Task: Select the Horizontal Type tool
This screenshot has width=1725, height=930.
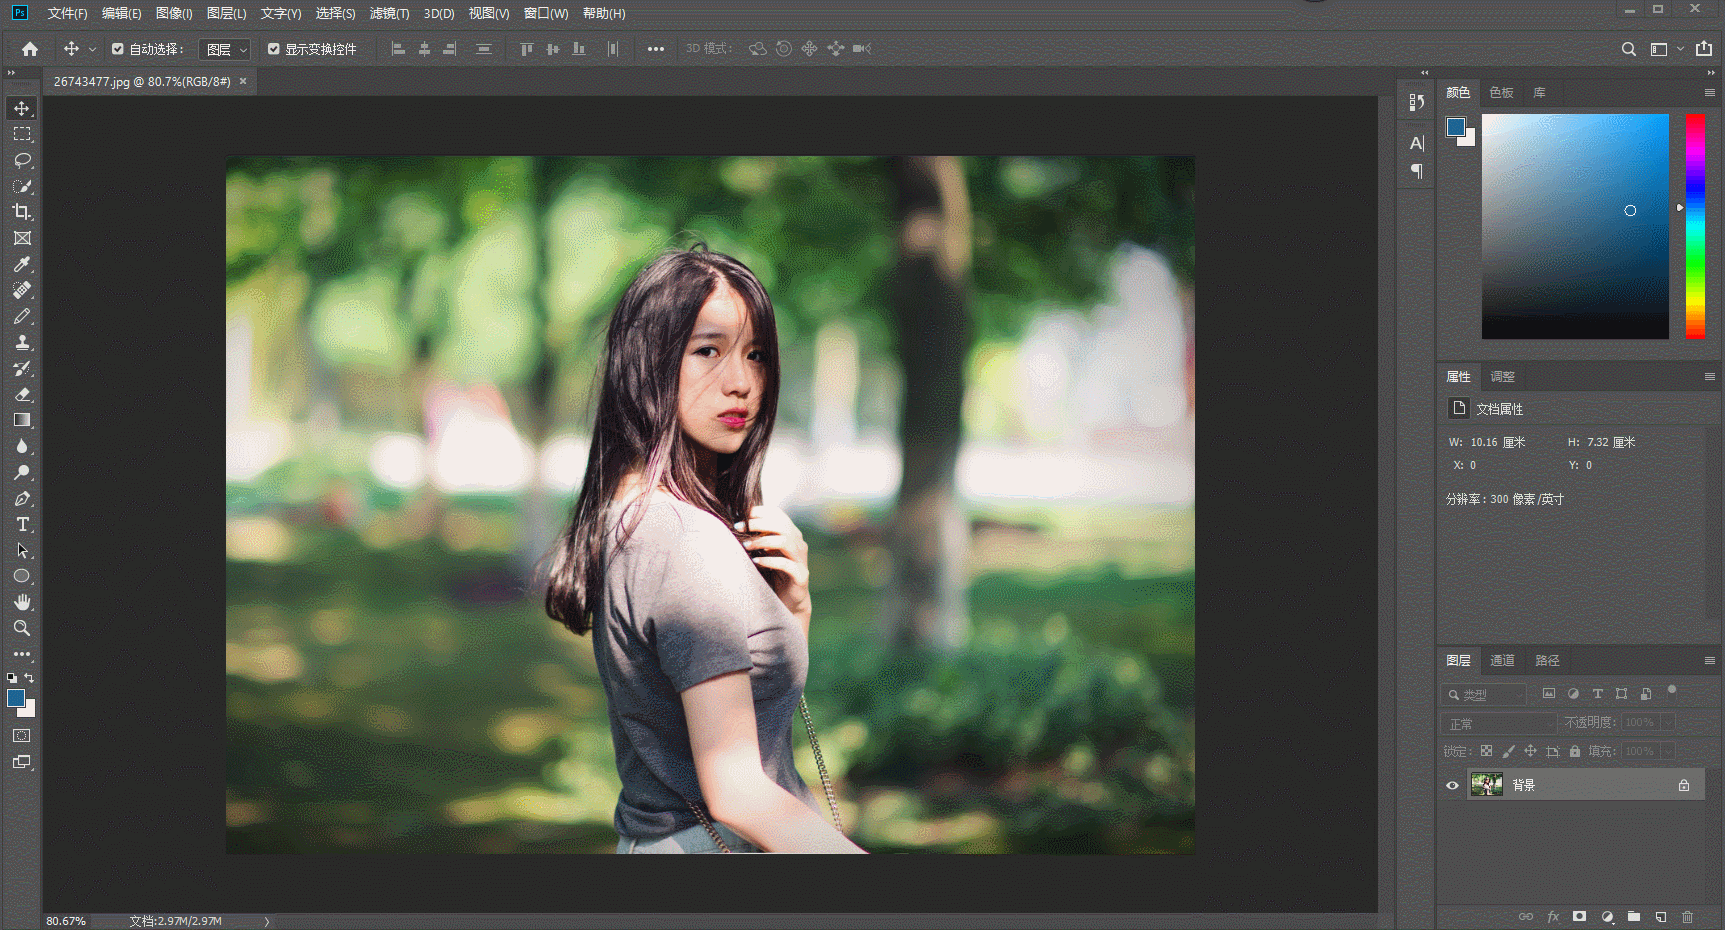Action: (21, 524)
